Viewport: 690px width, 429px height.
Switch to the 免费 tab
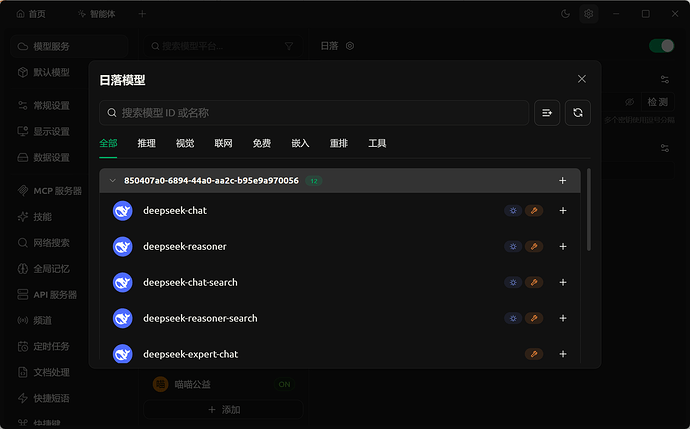[x=262, y=143]
